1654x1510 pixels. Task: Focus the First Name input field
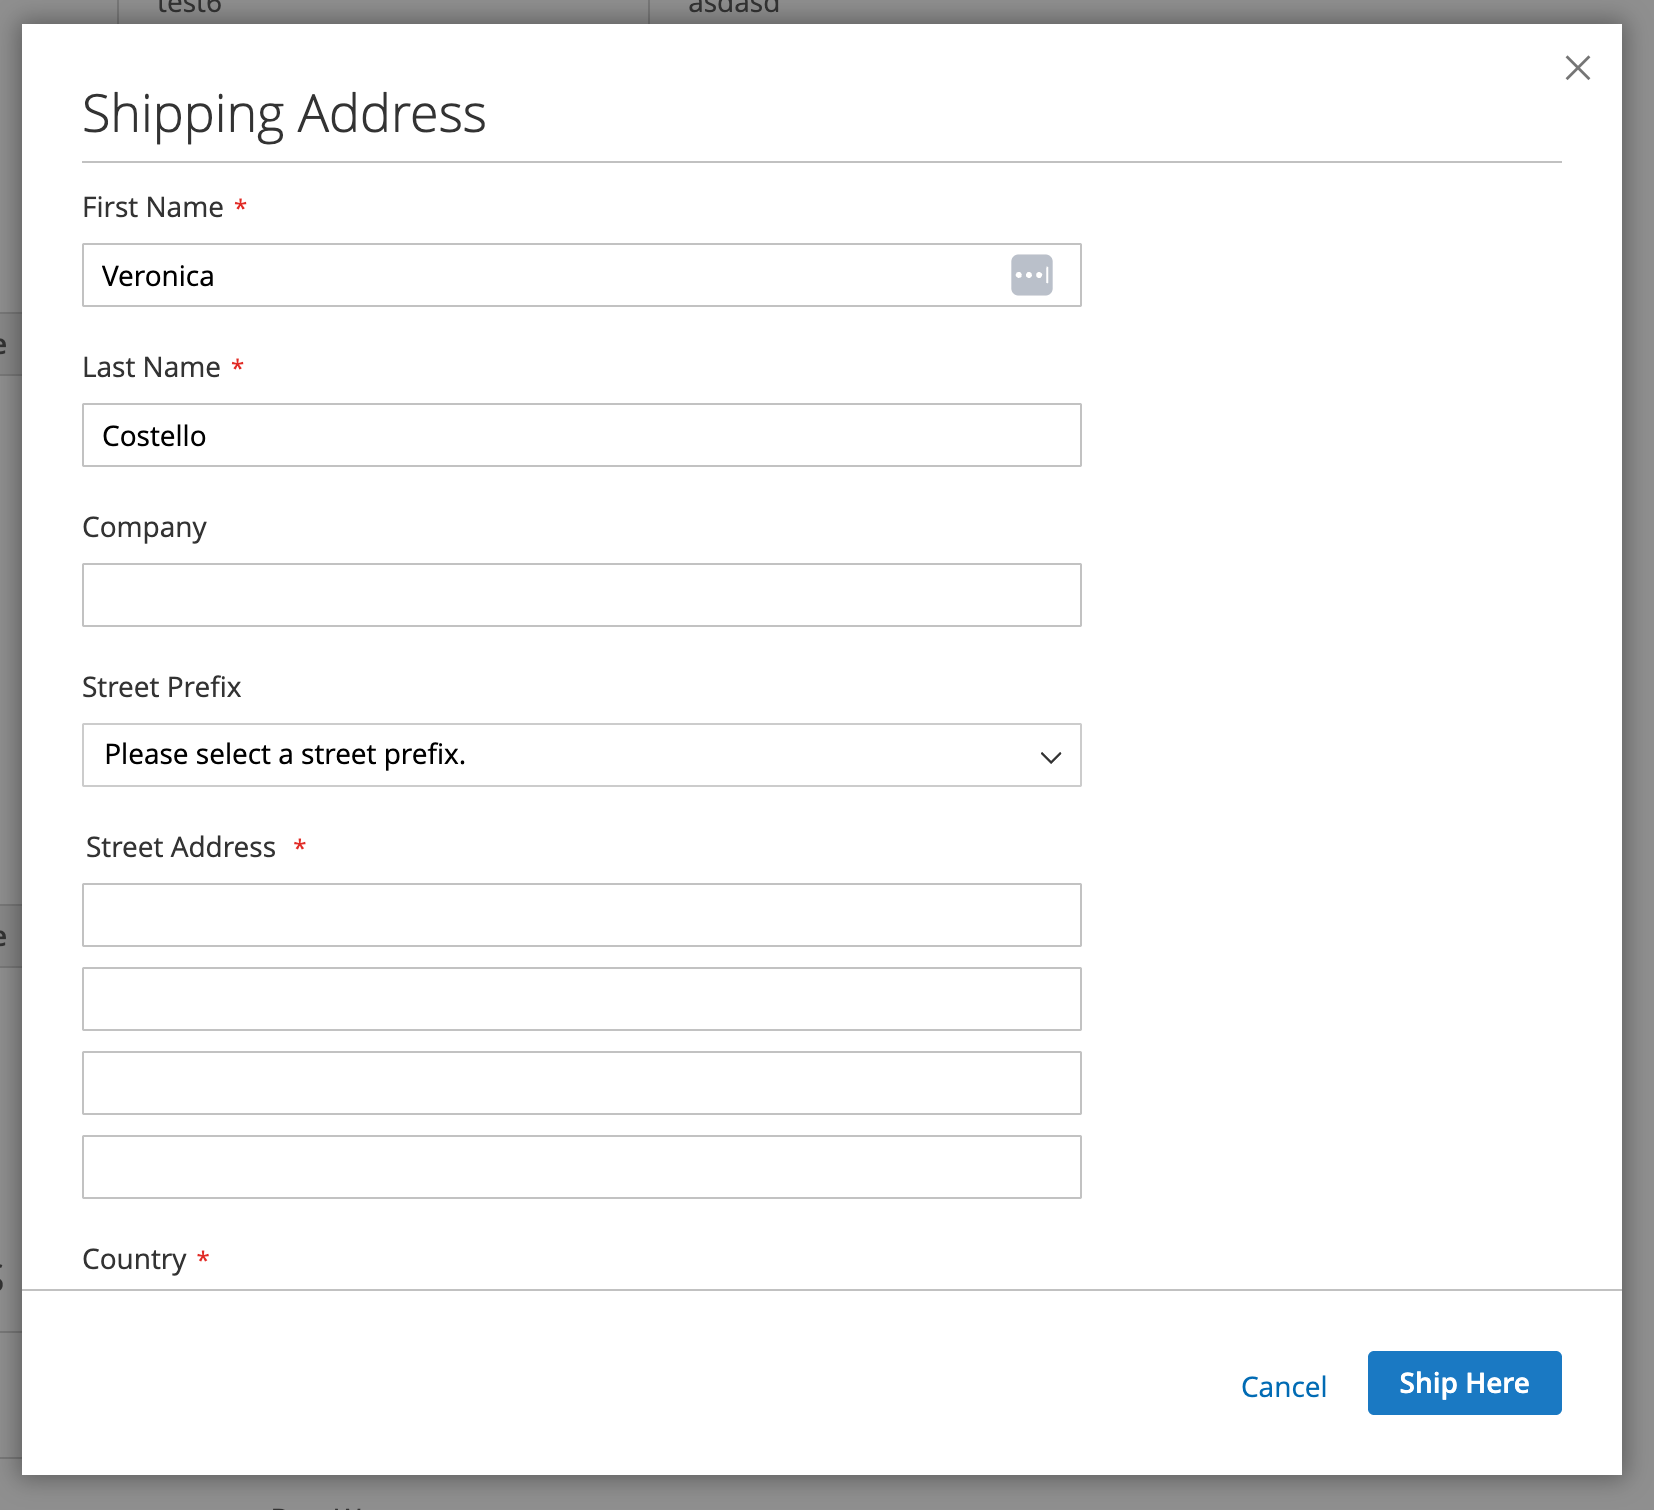[x=581, y=275]
